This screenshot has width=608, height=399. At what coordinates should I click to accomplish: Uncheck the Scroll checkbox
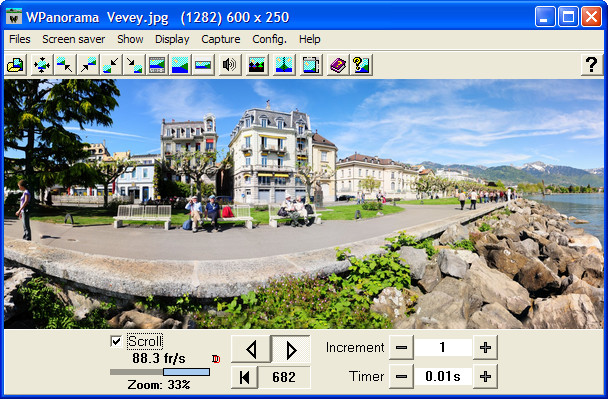pos(116,342)
